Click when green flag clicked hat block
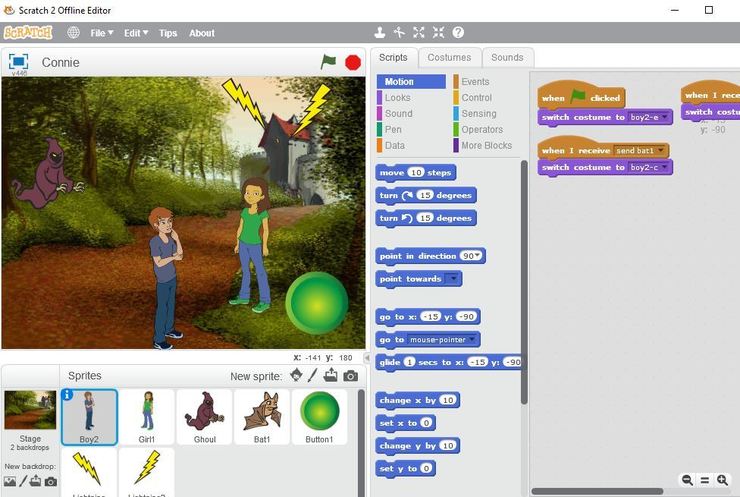 pyautogui.click(x=581, y=97)
